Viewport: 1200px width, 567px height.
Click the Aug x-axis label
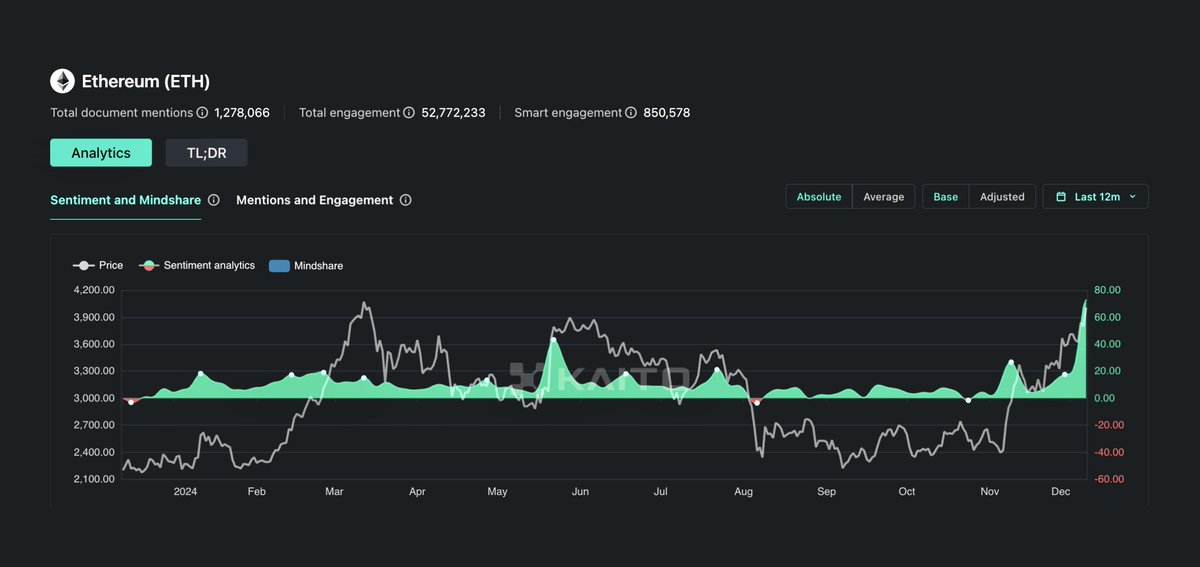pyautogui.click(x=743, y=492)
